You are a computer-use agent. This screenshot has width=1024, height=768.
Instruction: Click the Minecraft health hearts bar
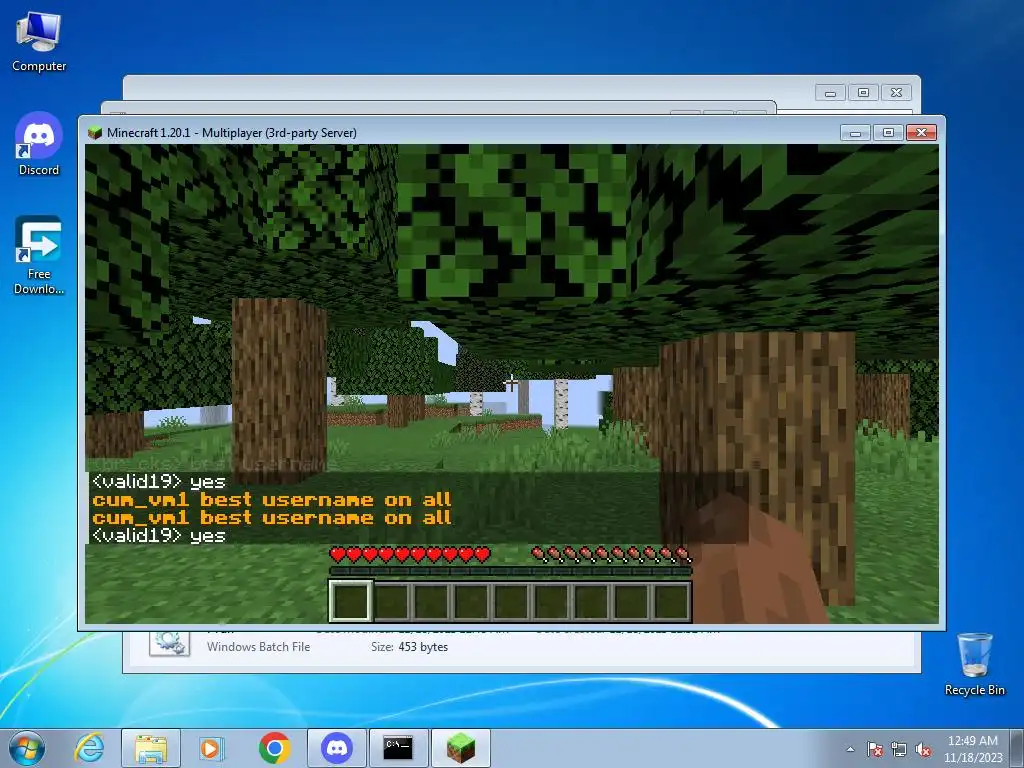point(409,554)
